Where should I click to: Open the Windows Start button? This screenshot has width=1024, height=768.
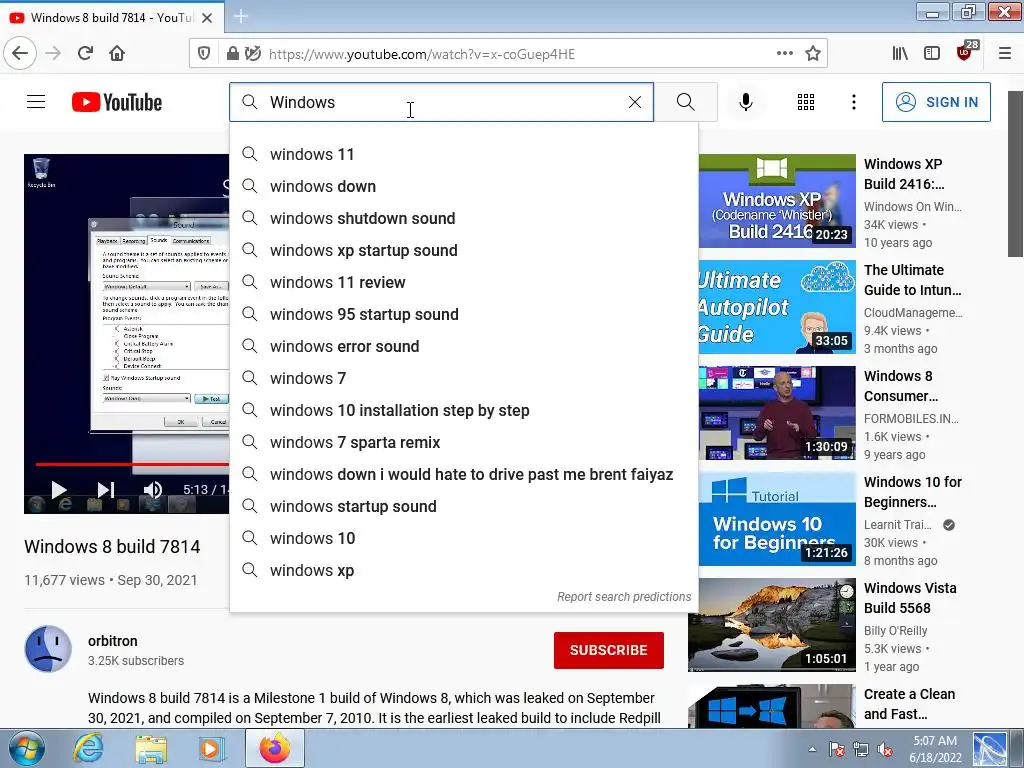[x=27, y=748]
